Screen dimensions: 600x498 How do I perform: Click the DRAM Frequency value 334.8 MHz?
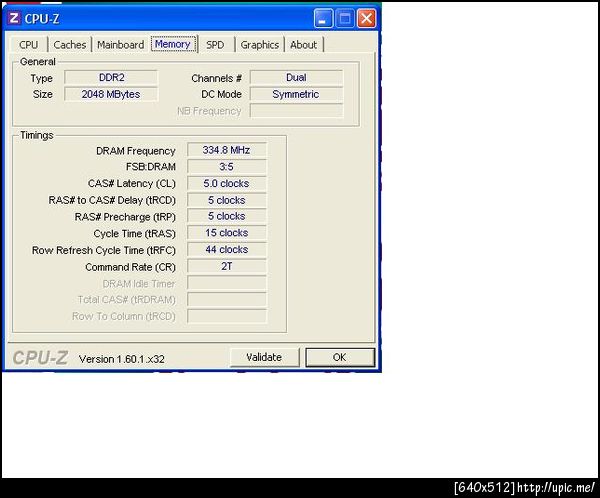tap(227, 150)
